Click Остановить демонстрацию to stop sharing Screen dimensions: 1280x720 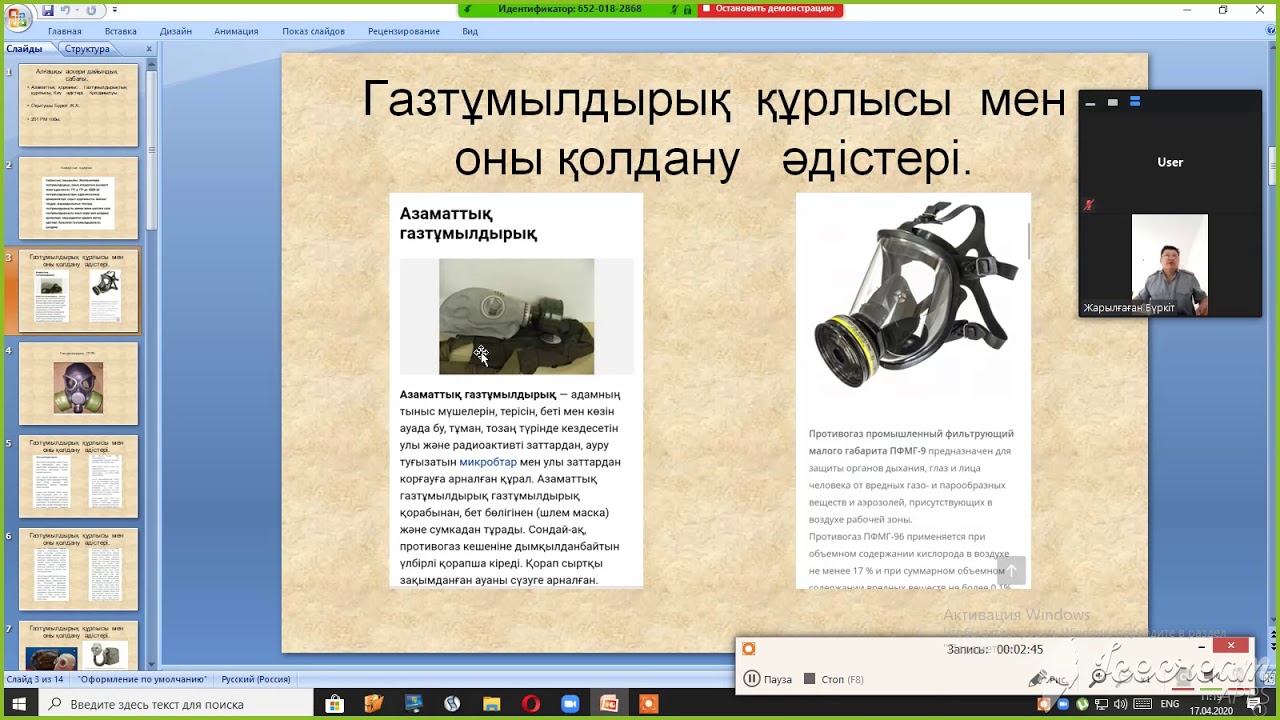(x=768, y=9)
